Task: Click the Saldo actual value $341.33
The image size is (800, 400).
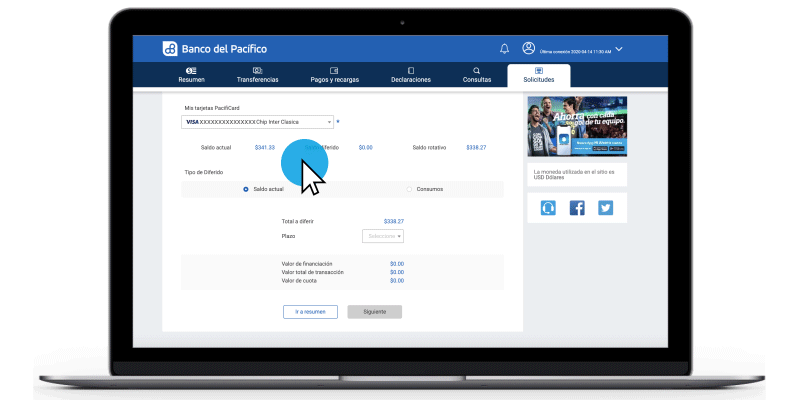Action: pos(265,147)
